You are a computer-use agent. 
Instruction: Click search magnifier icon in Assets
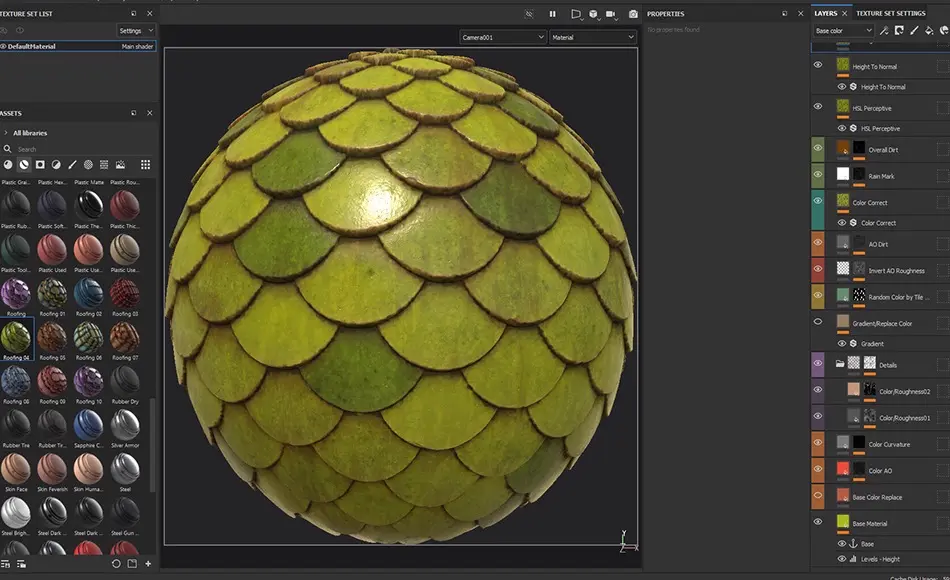(x=8, y=149)
